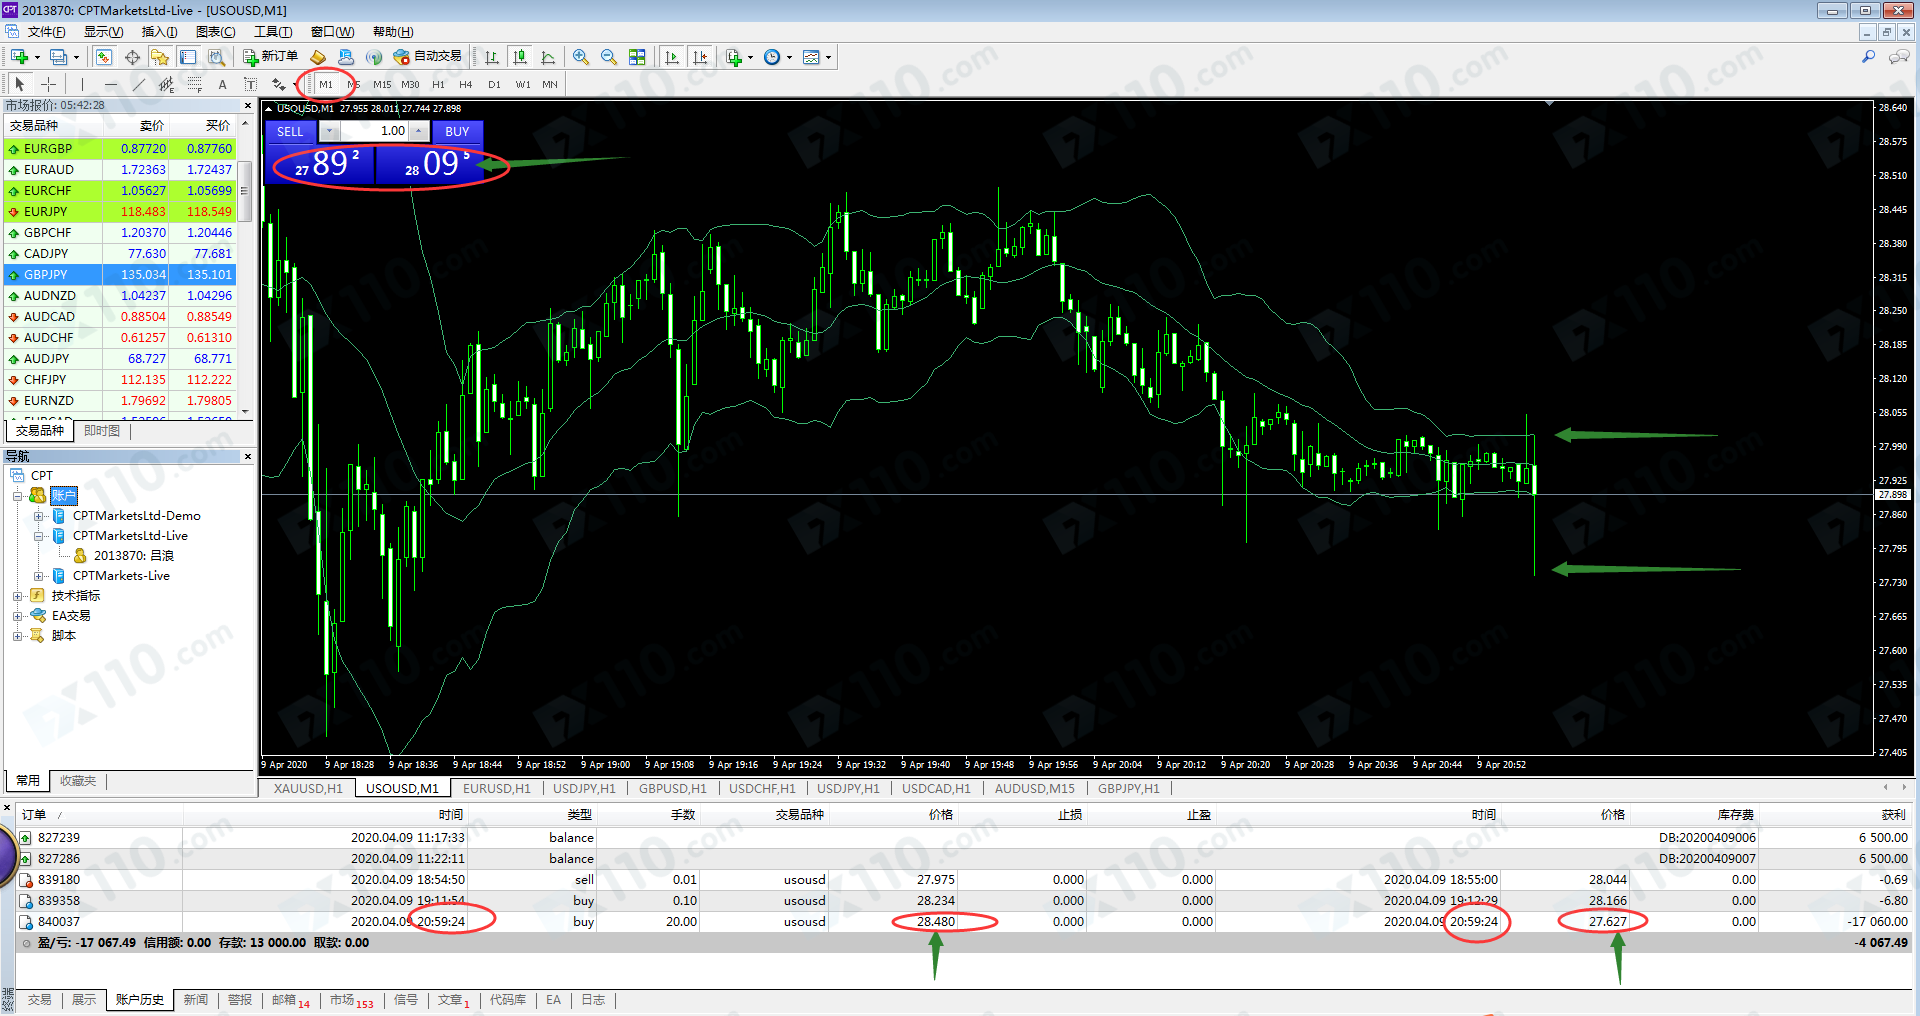Expand the 脚本 scripts node

coord(17,636)
